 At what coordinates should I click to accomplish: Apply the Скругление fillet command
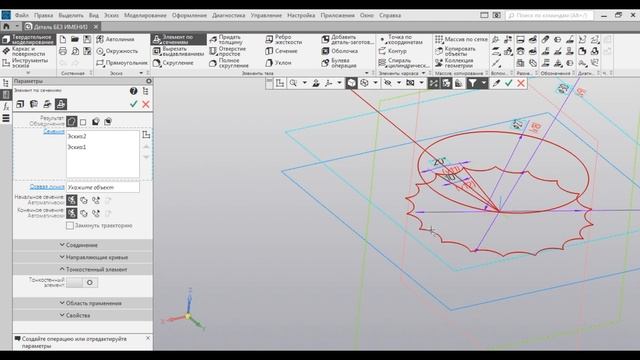click(x=173, y=63)
